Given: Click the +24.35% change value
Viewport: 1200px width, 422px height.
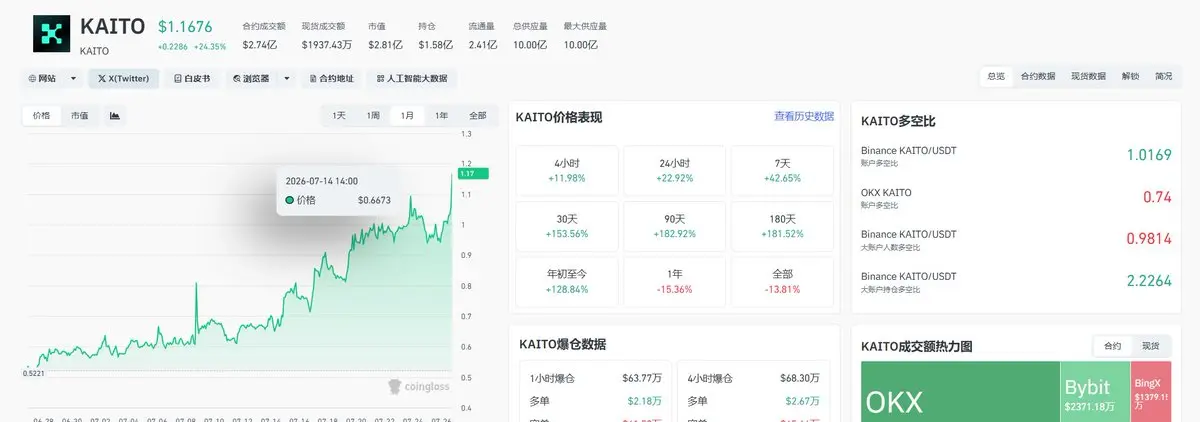Looking at the screenshot, I should click(x=210, y=47).
